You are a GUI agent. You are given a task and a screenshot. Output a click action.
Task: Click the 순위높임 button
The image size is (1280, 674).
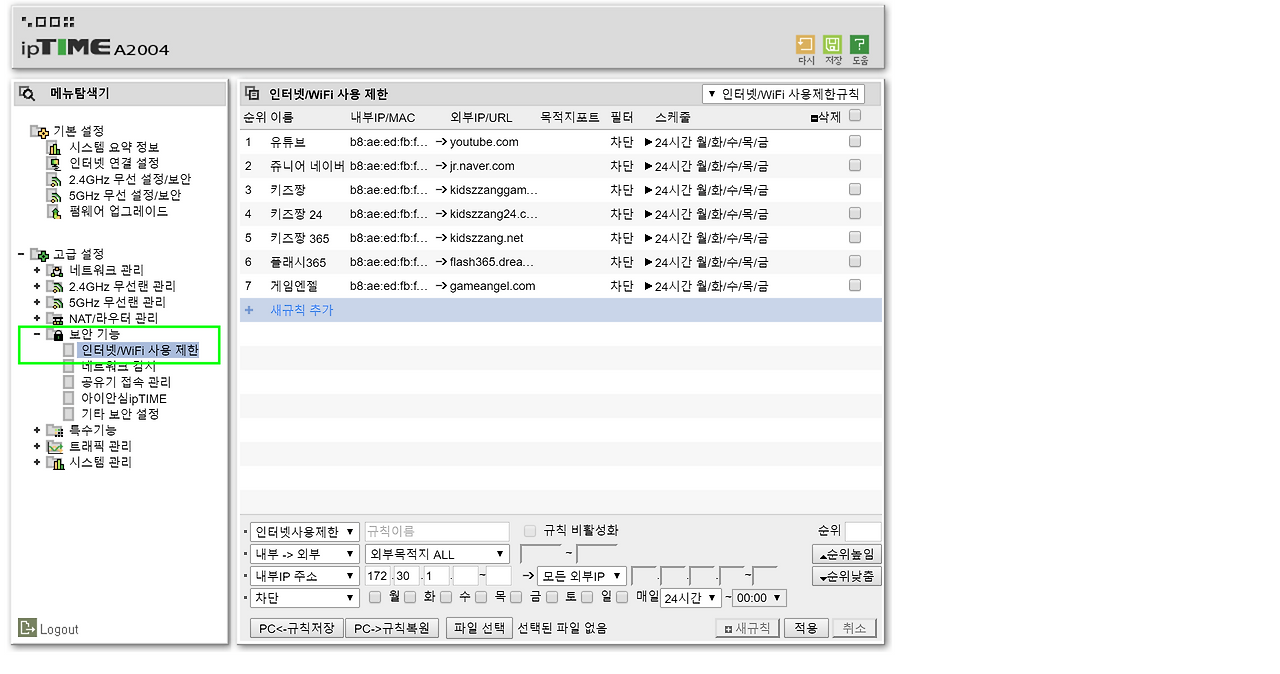[847, 554]
